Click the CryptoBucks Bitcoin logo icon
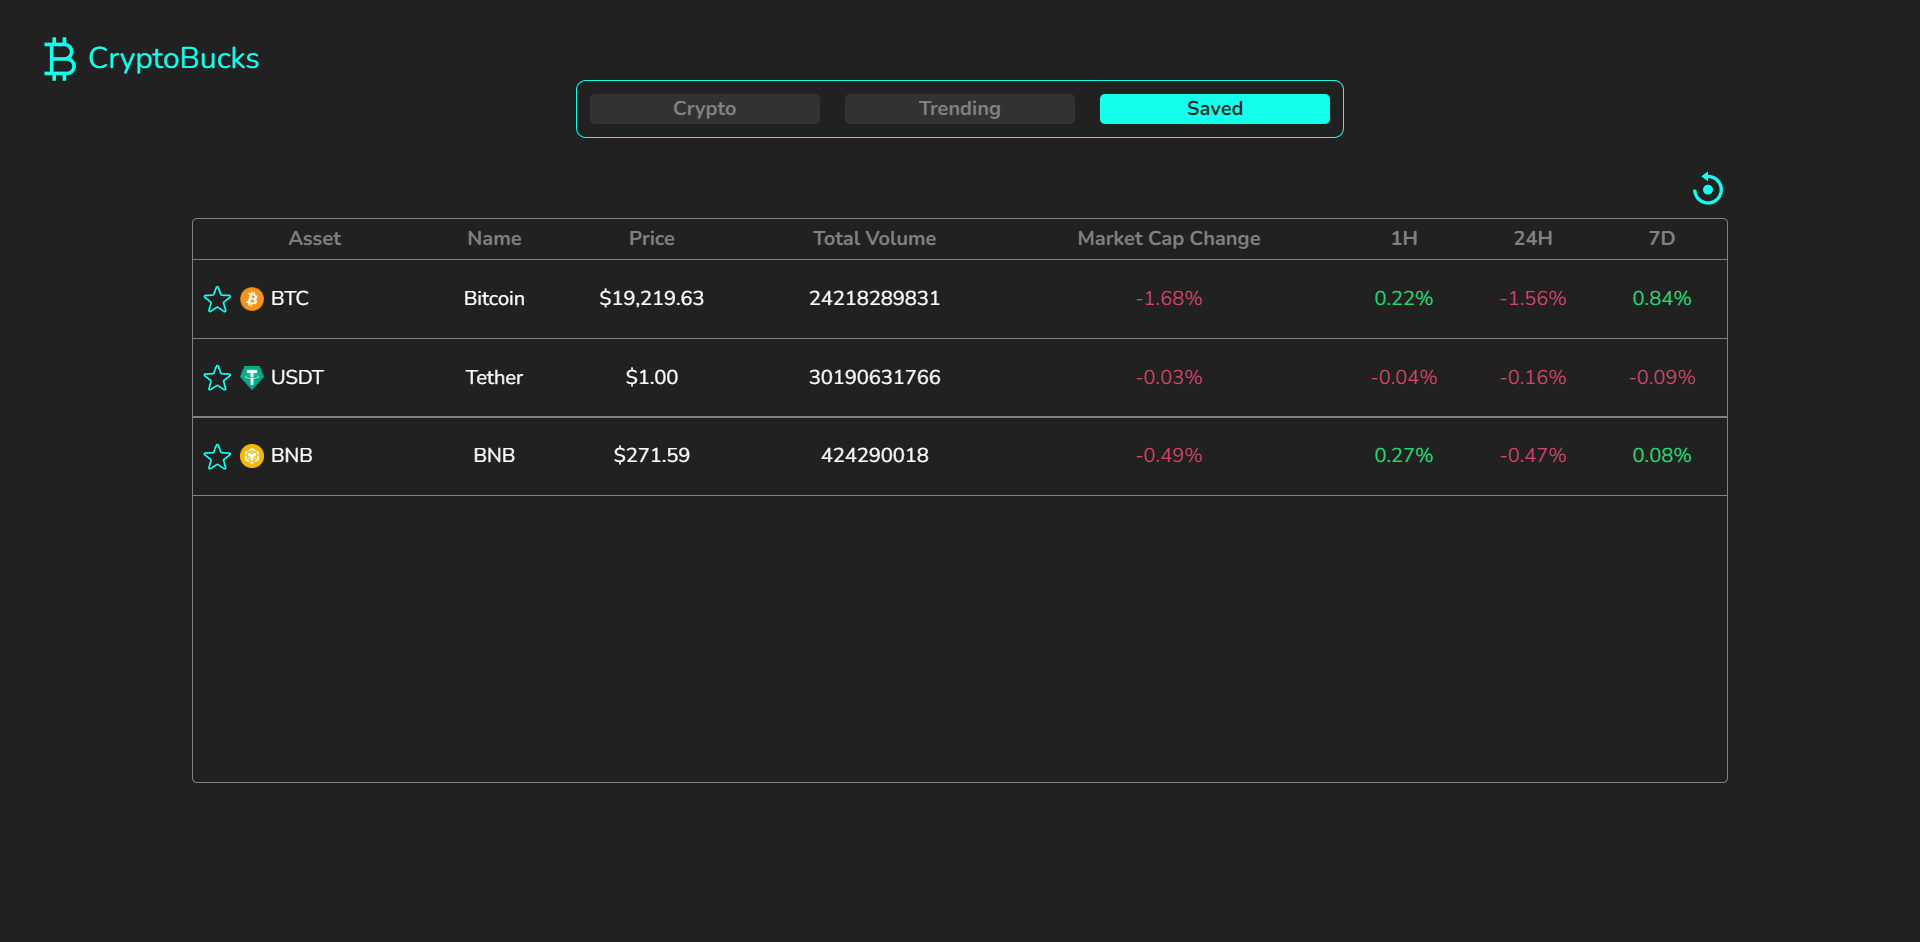This screenshot has width=1920, height=942. coord(60,59)
